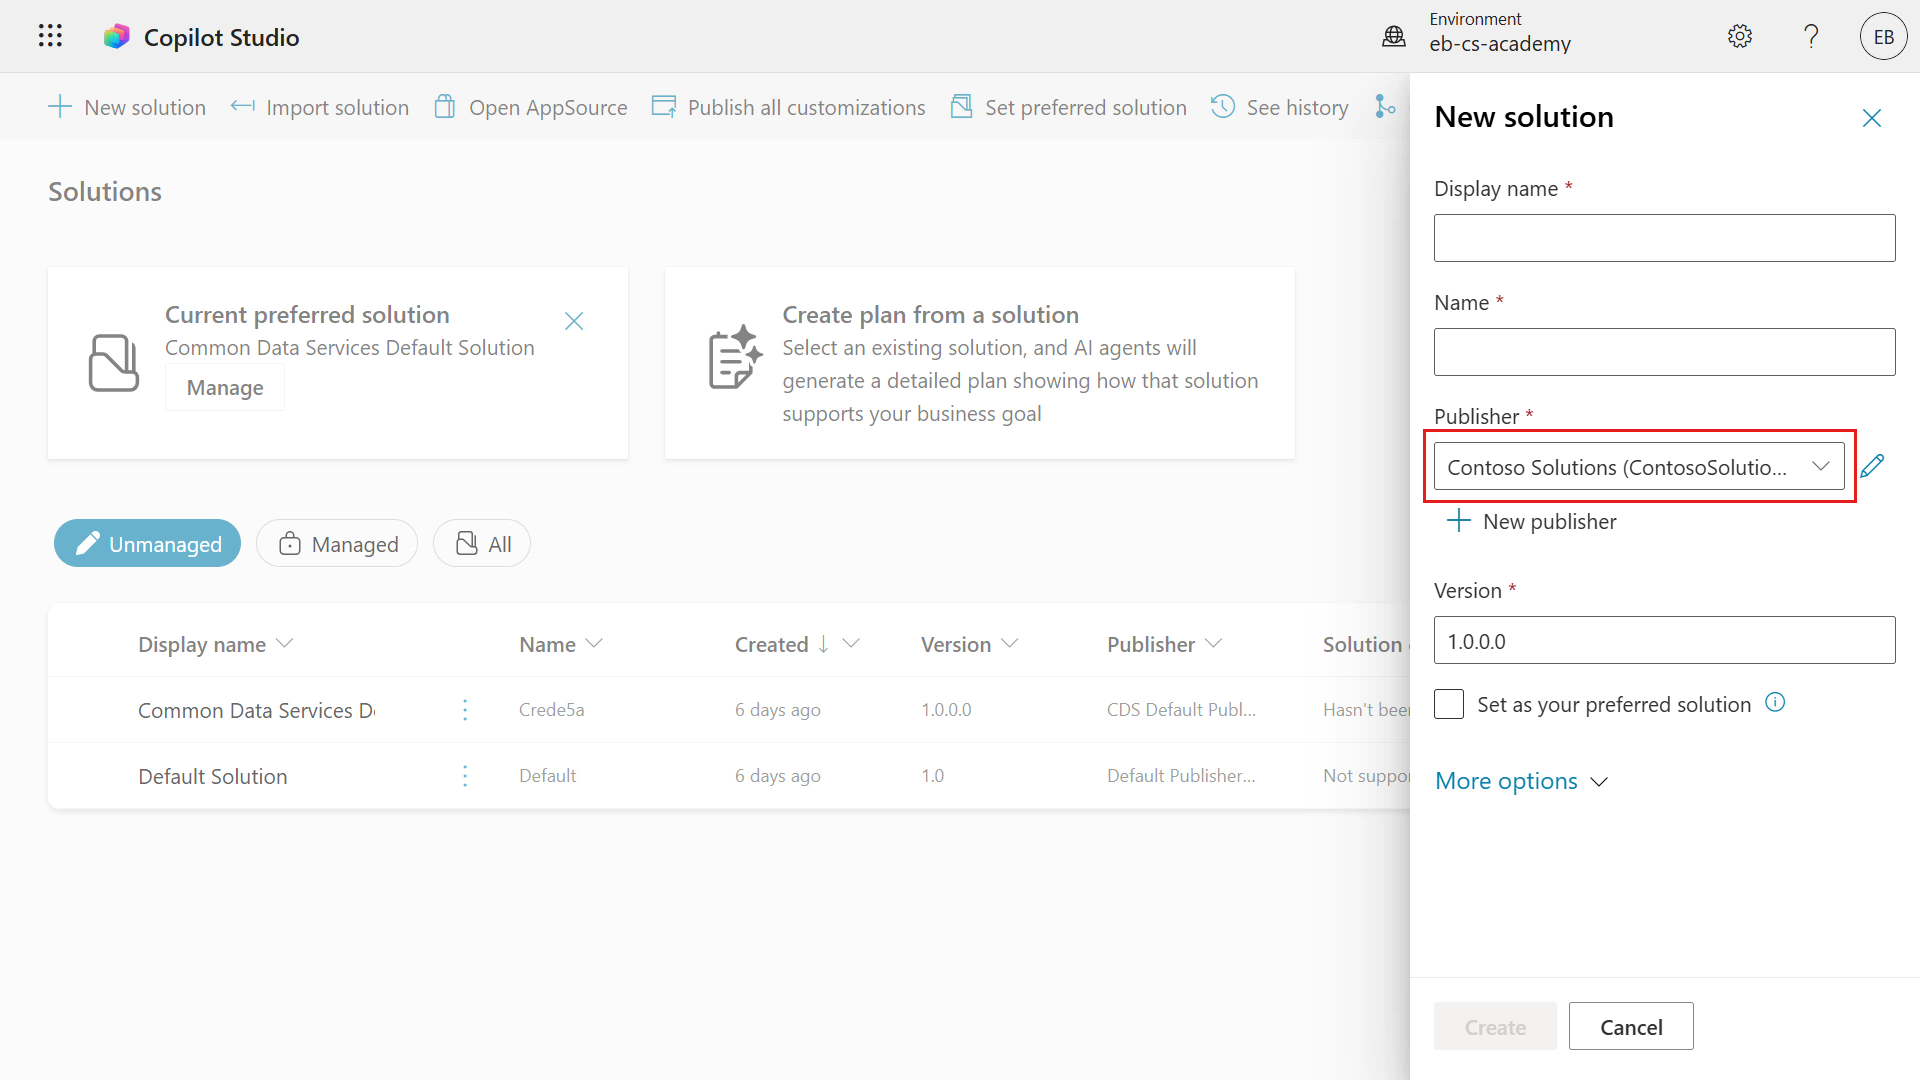Expand the Name column menu

[594, 644]
